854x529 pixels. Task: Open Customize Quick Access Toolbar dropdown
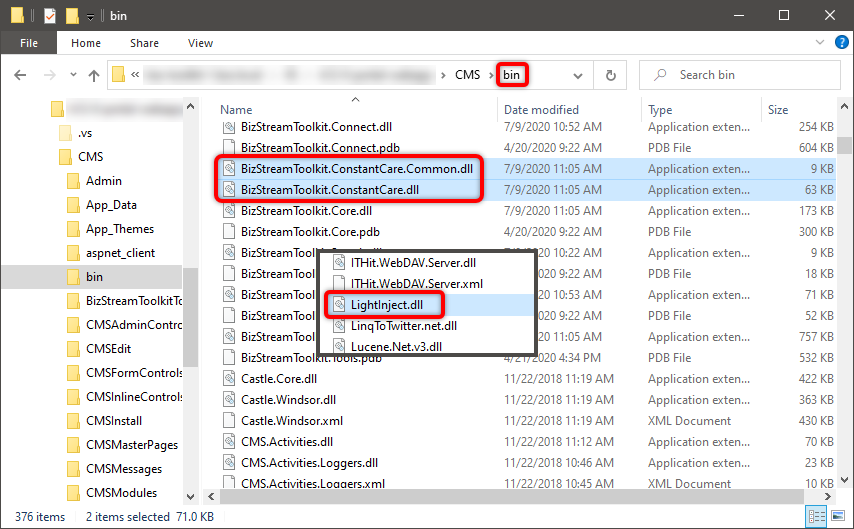pos(90,17)
